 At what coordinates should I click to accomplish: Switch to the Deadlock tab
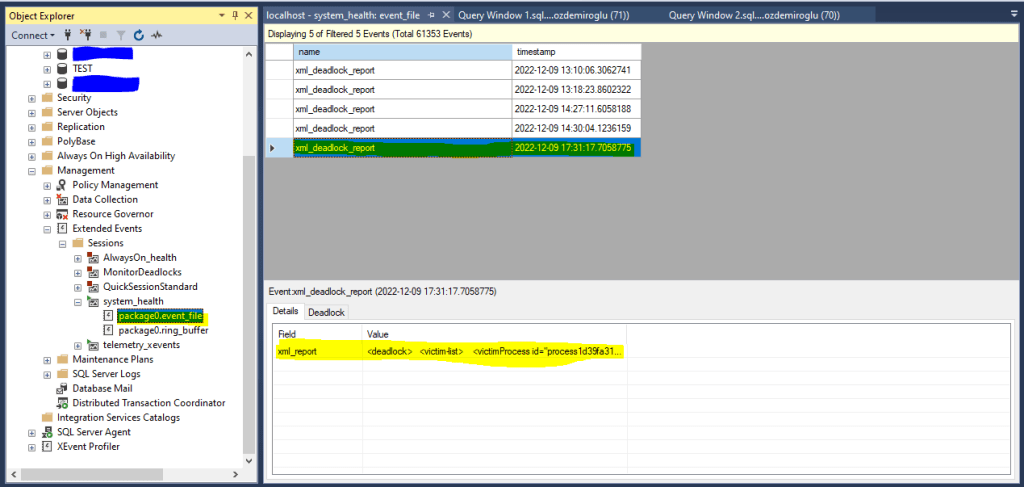coord(327,312)
